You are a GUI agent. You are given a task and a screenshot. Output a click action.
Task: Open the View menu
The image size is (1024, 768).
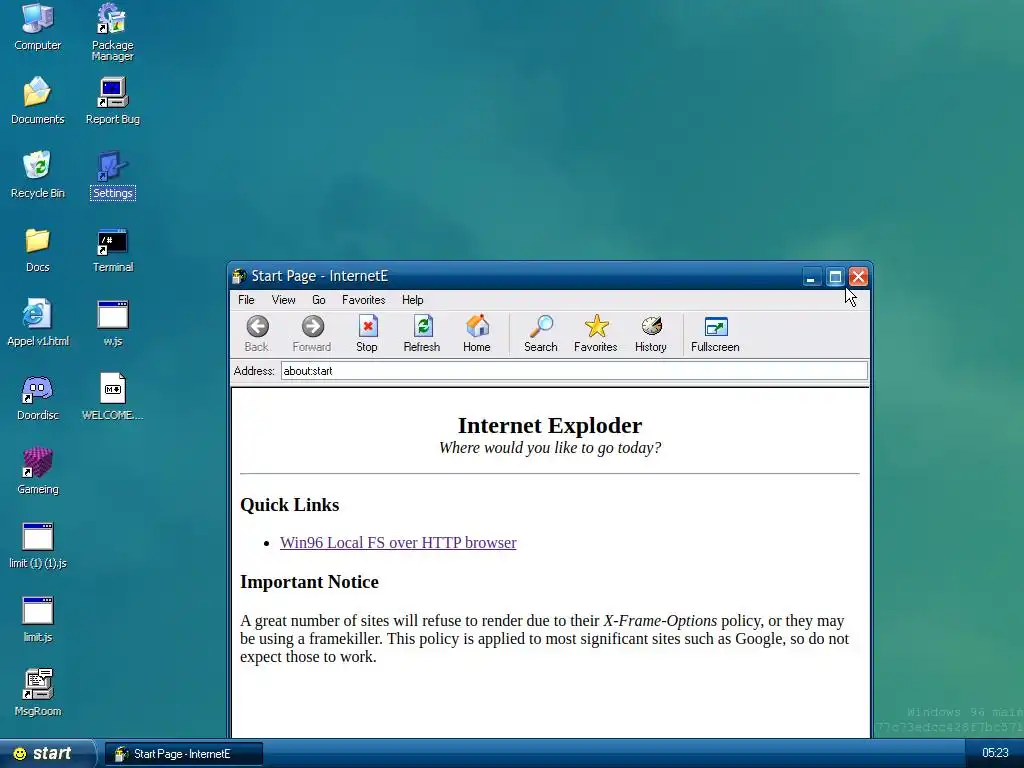coord(283,300)
